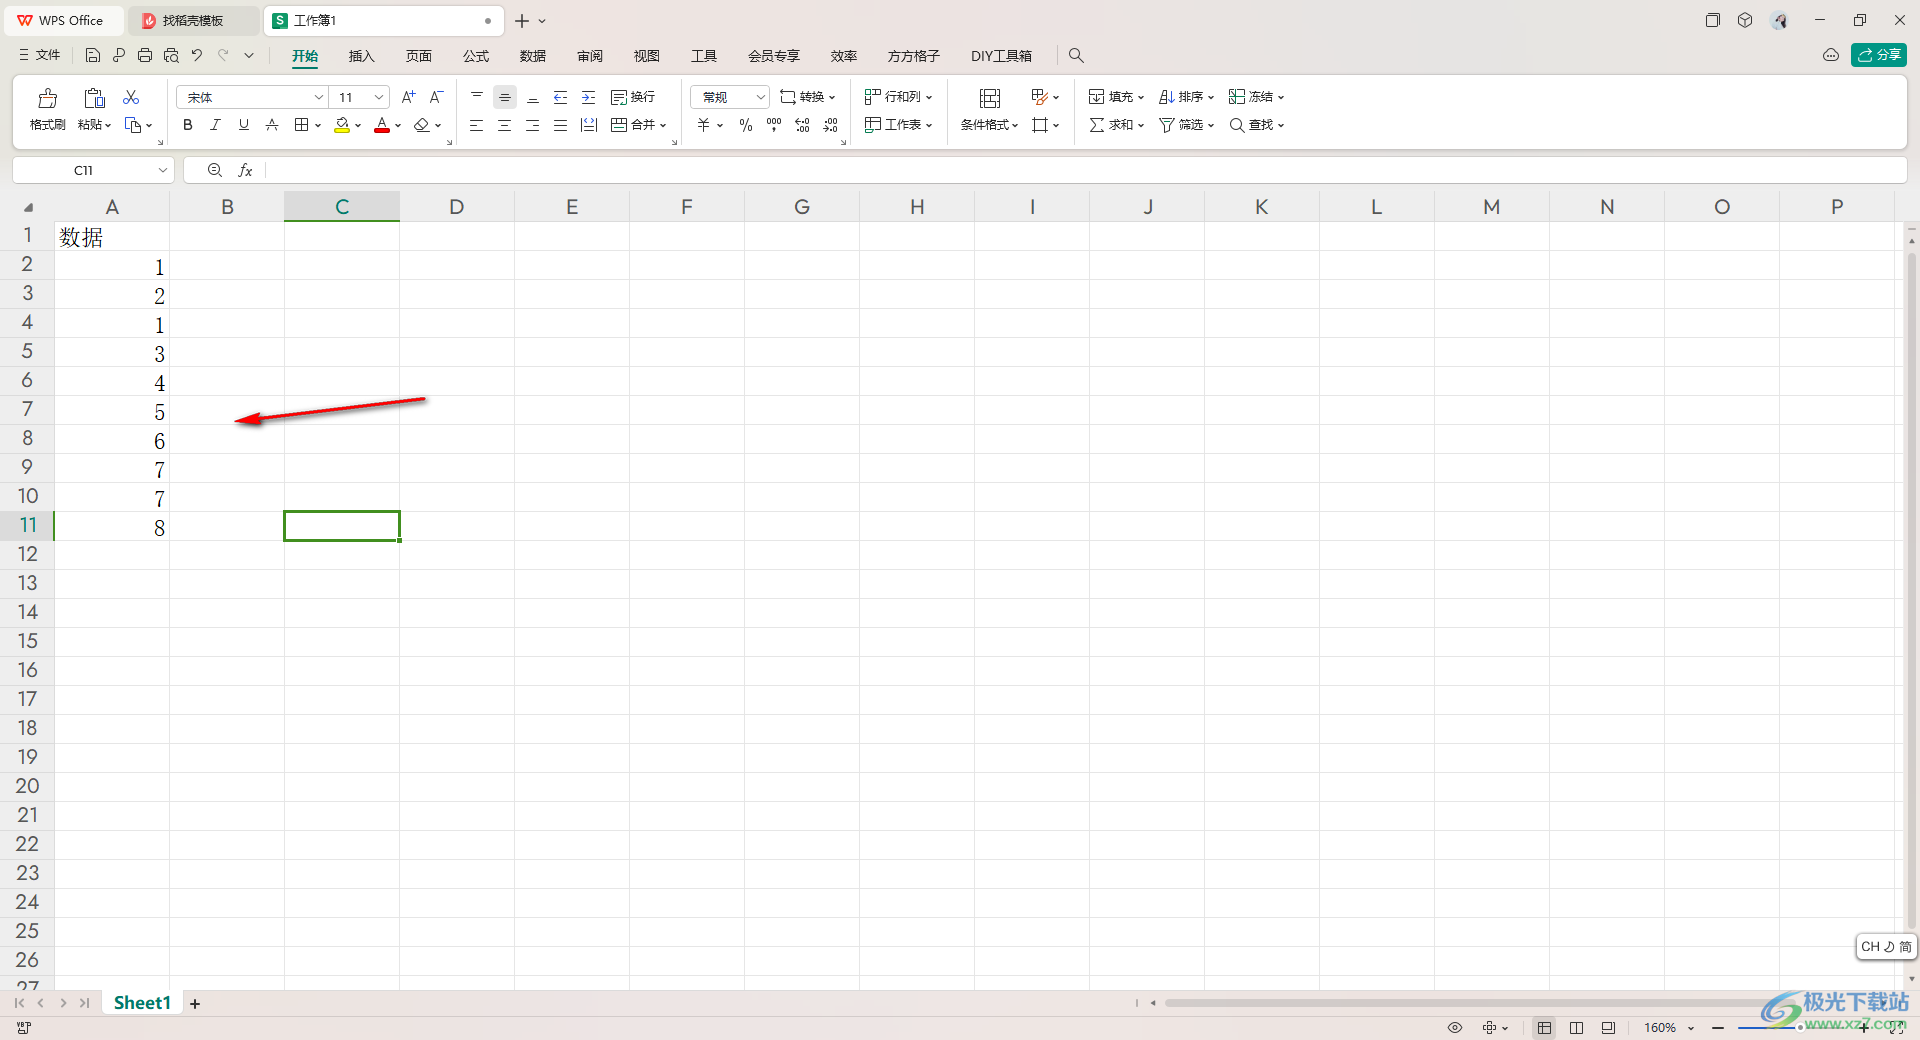Increase font size with A+ icon
Image resolution: width=1920 pixels, height=1040 pixels.
408,97
